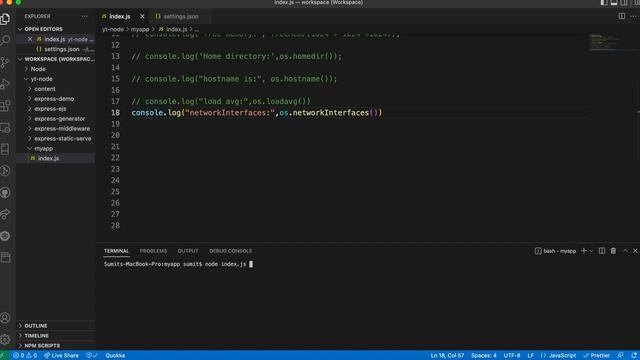Viewport: 640px width, 360px height.
Task: Click yt-node in the breadcrumb
Action: coord(113,29)
